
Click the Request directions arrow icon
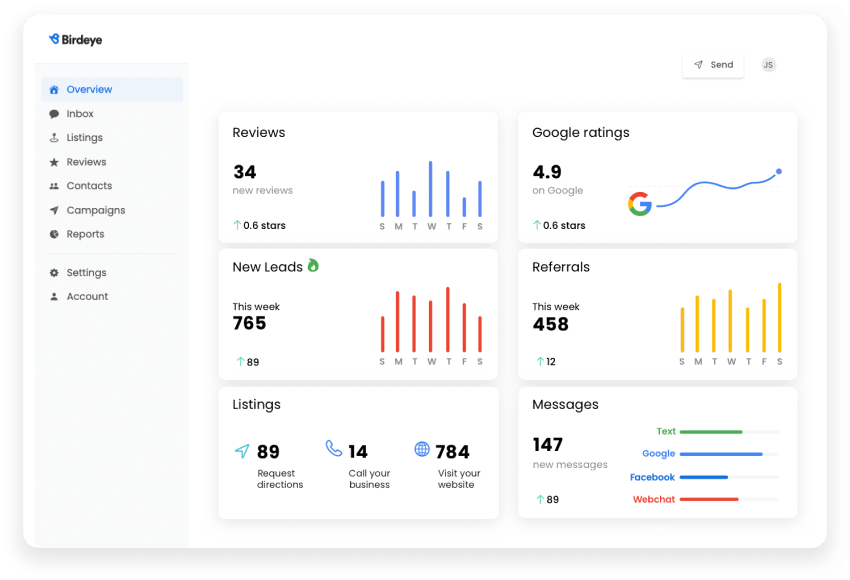point(242,451)
